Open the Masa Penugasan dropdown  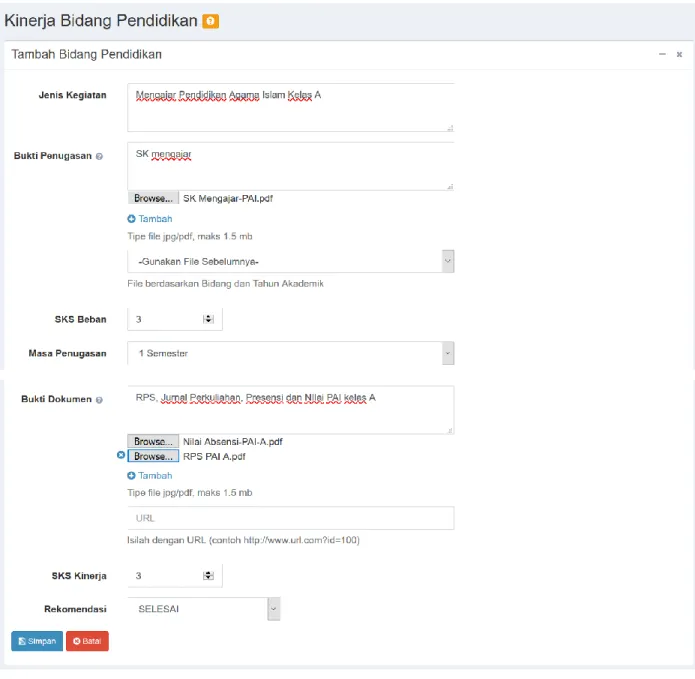tap(291, 353)
